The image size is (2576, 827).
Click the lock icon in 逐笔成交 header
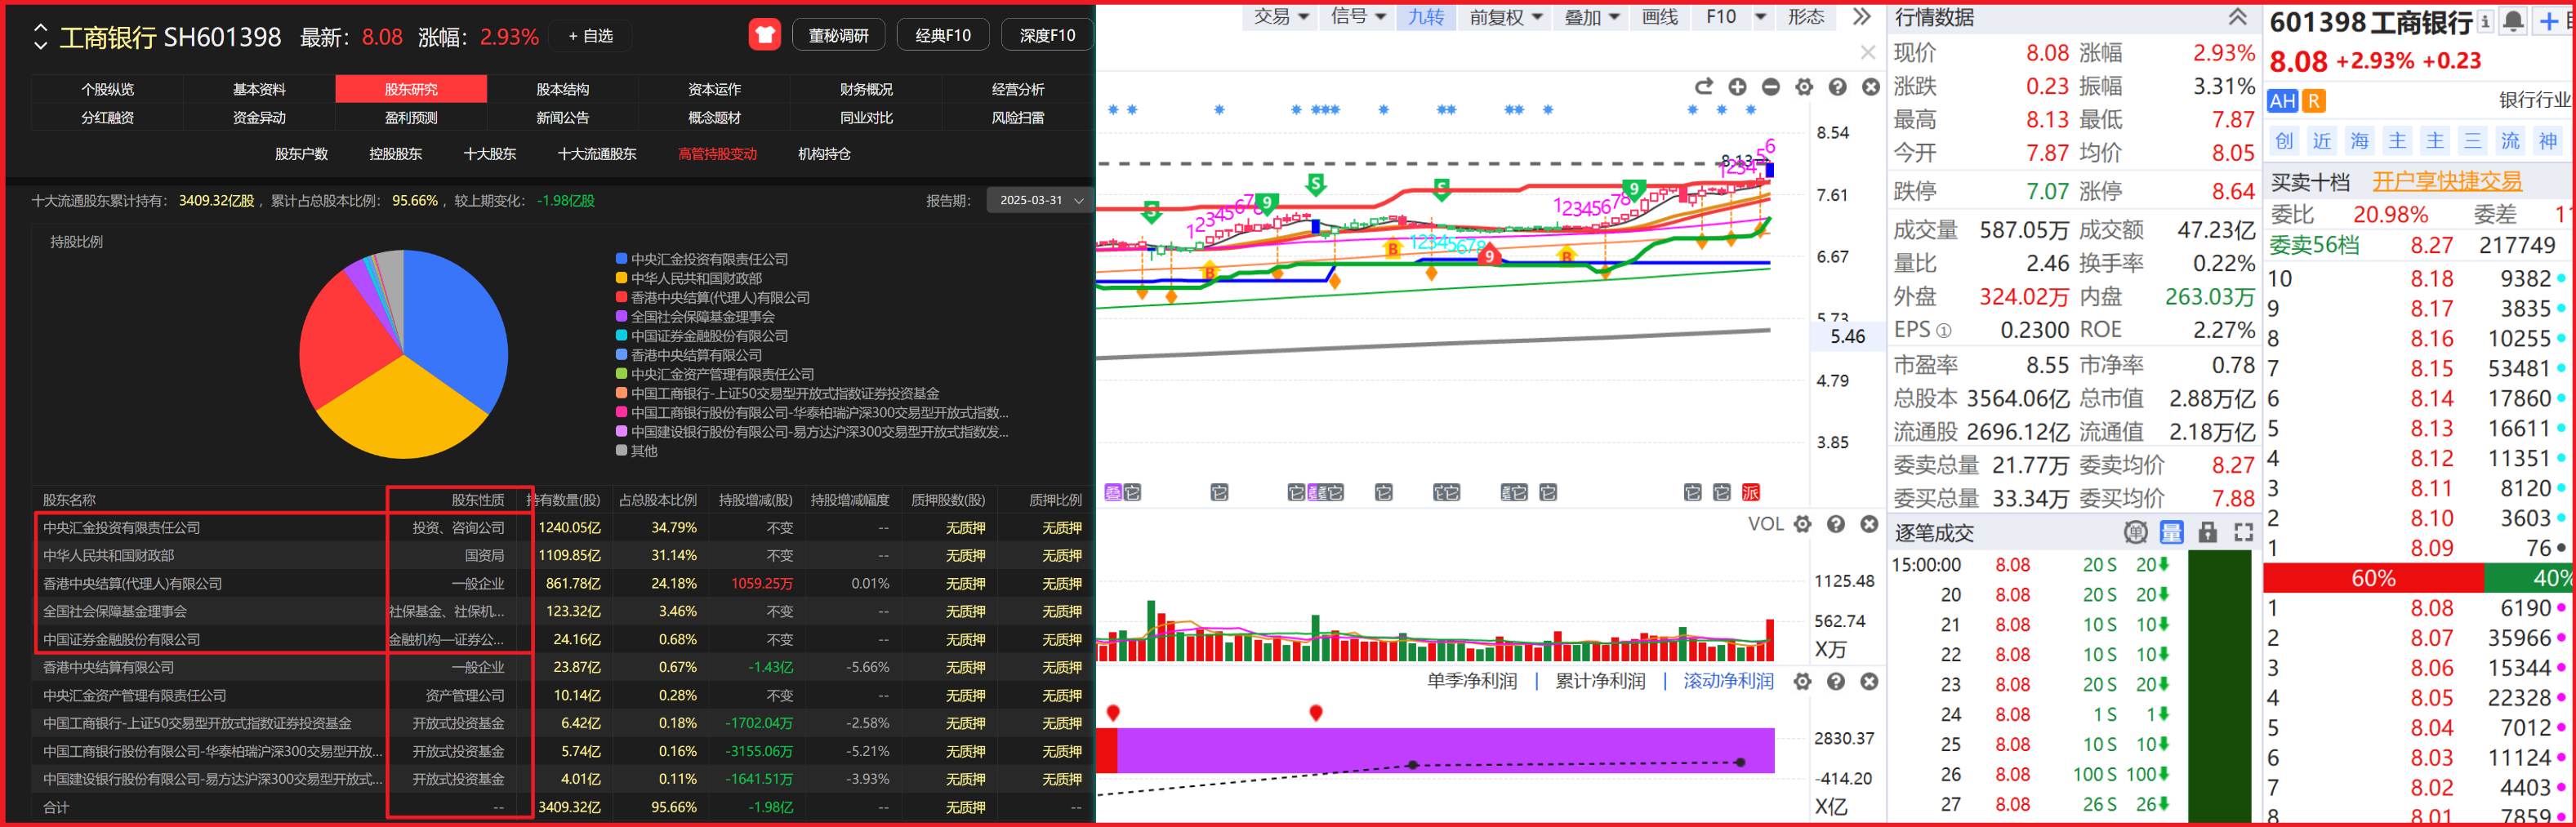pyautogui.click(x=2208, y=532)
